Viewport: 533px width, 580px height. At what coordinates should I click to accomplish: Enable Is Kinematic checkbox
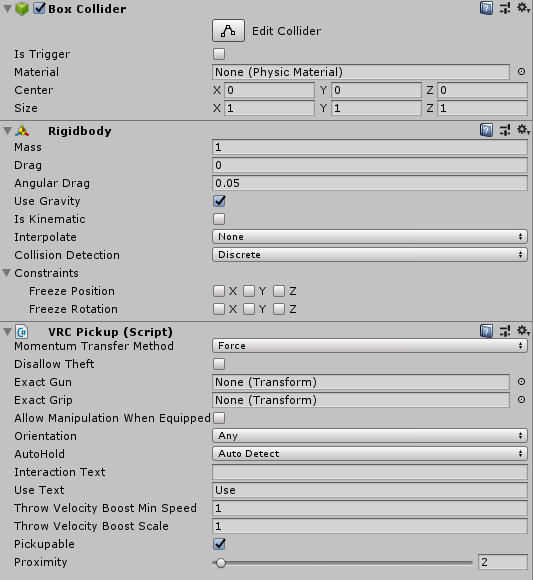pos(219,219)
